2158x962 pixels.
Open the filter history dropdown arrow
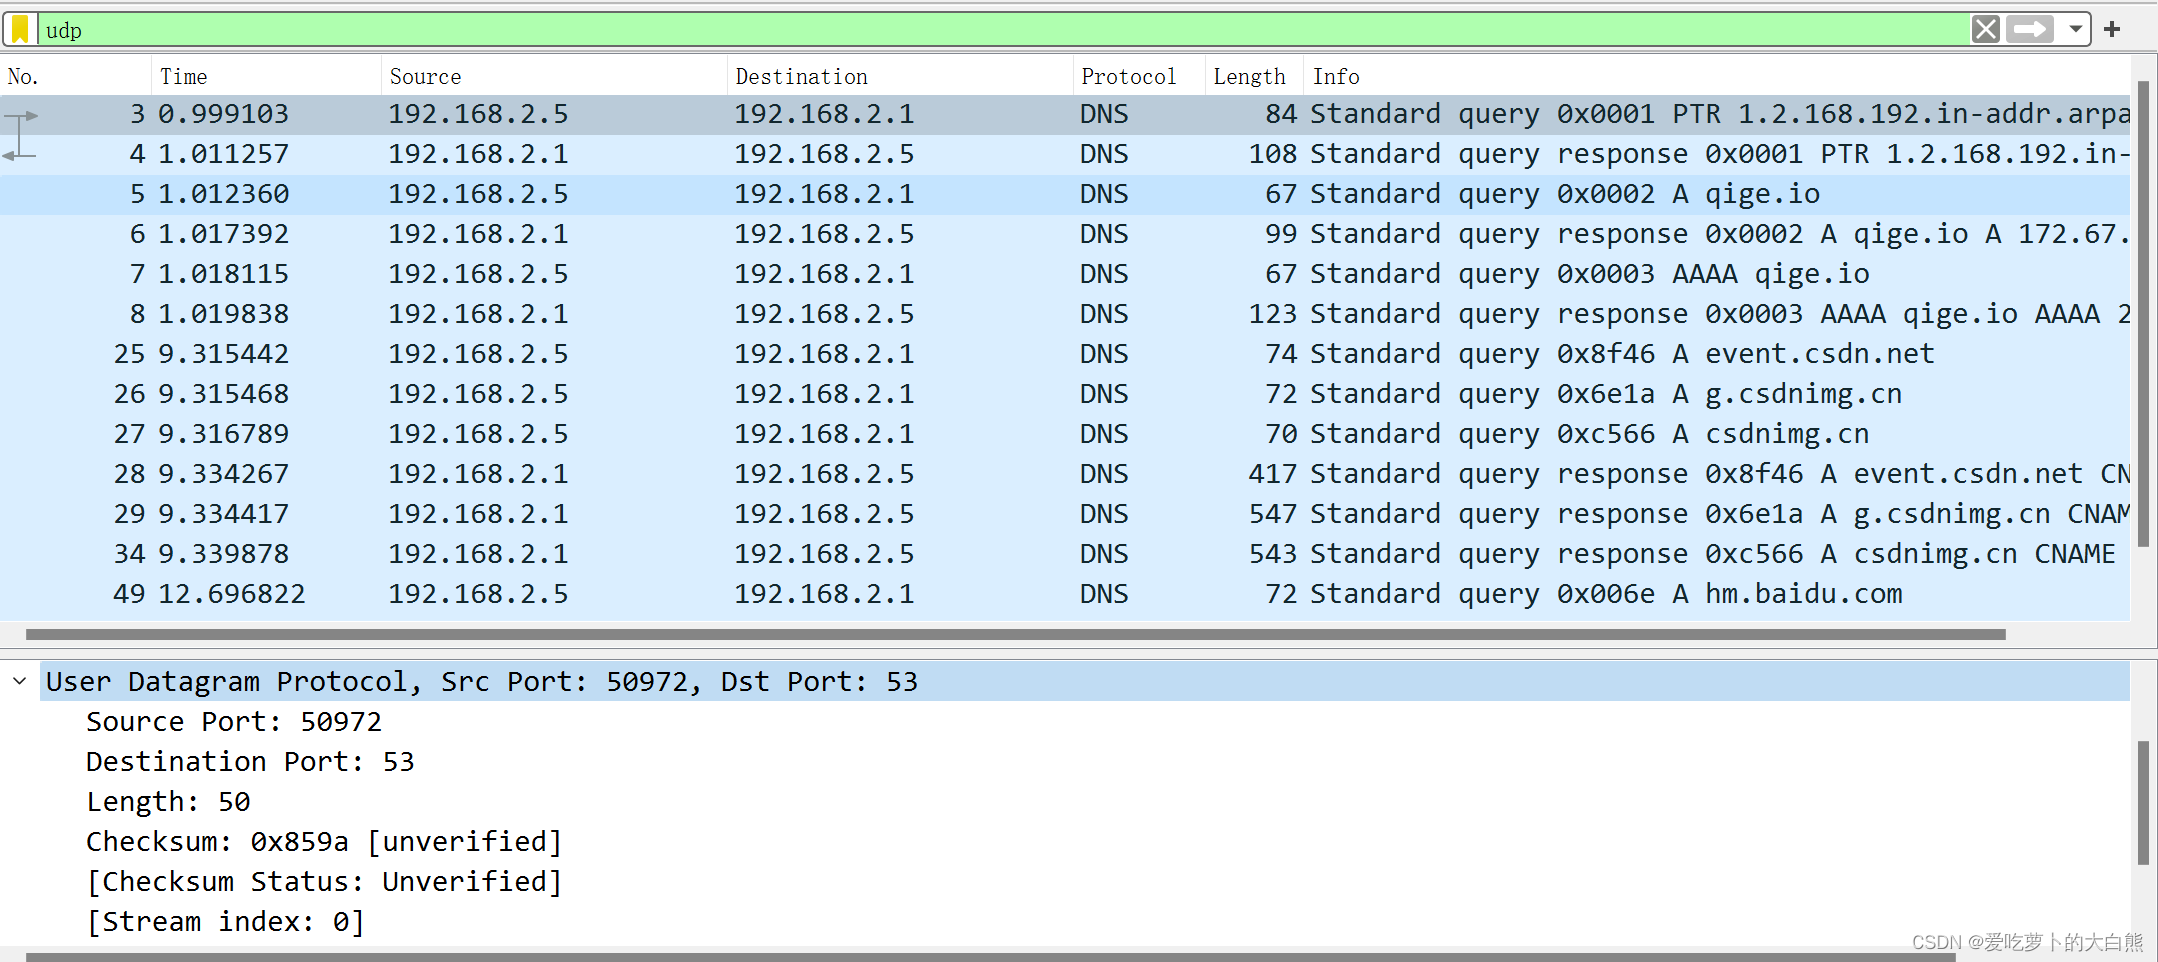[2076, 29]
